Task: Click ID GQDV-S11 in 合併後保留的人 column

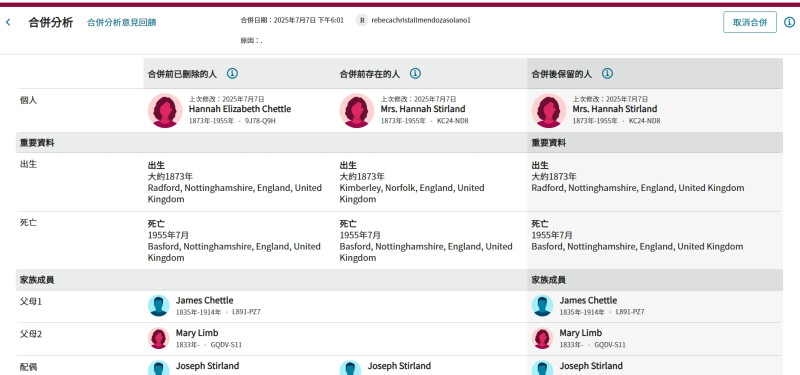Action: pos(610,344)
